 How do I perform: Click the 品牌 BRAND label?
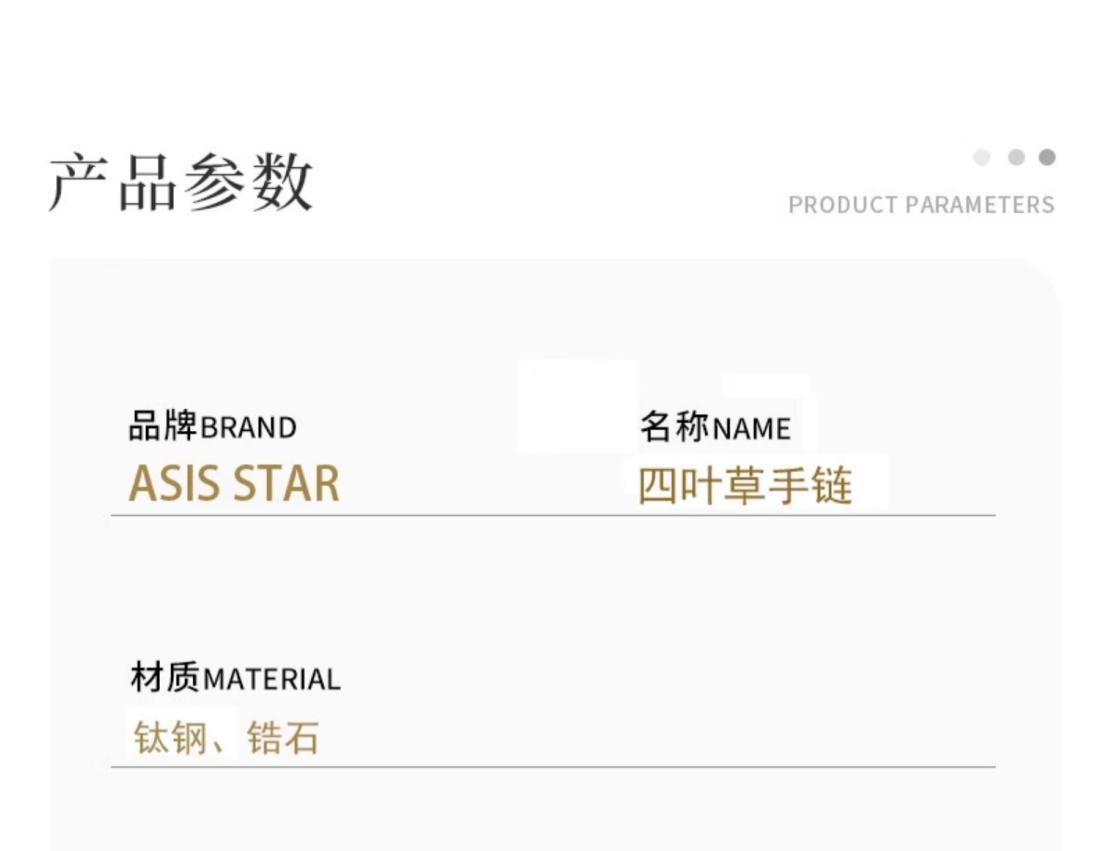[213, 427]
